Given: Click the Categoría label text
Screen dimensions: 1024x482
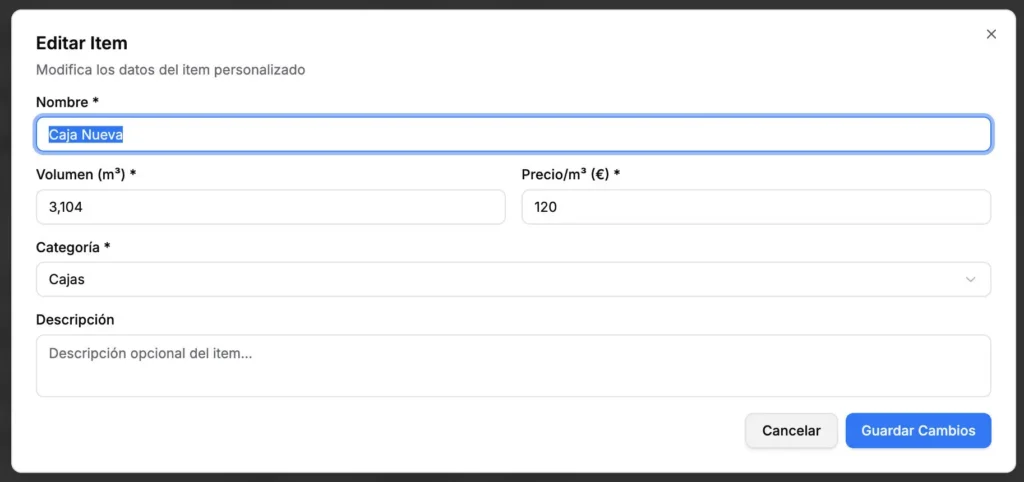Looking at the screenshot, I should tap(72, 246).
